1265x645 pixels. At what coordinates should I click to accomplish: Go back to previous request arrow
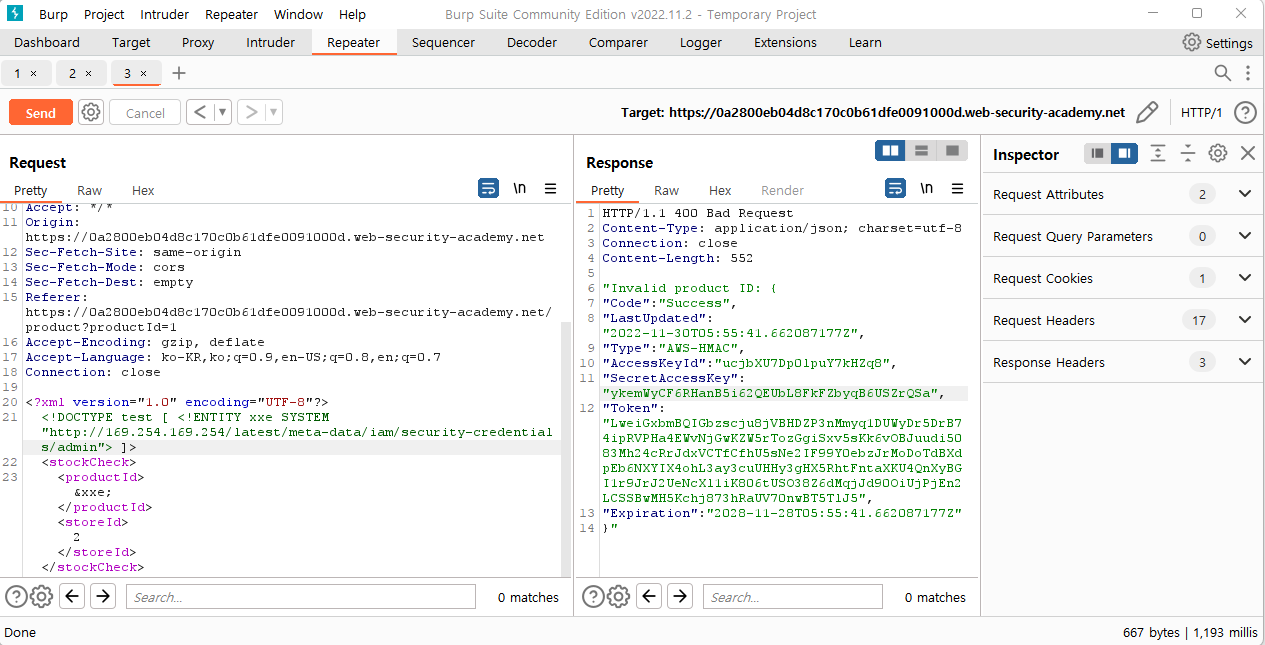click(x=199, y=112)
